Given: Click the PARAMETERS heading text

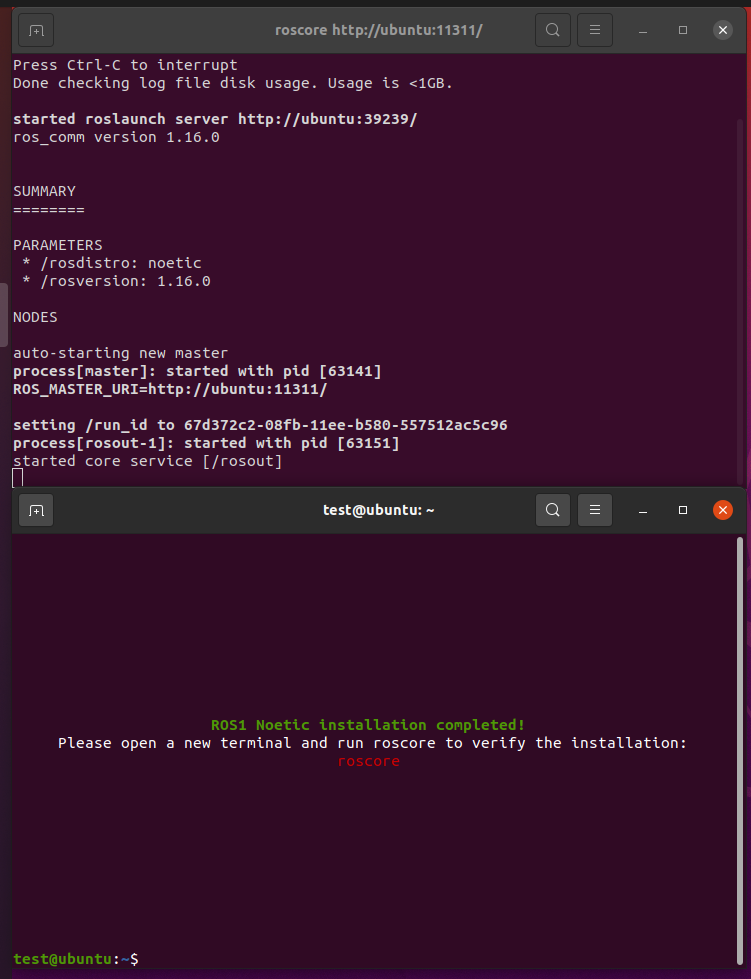Looking at the screenshot, I should tap(57, 245).
